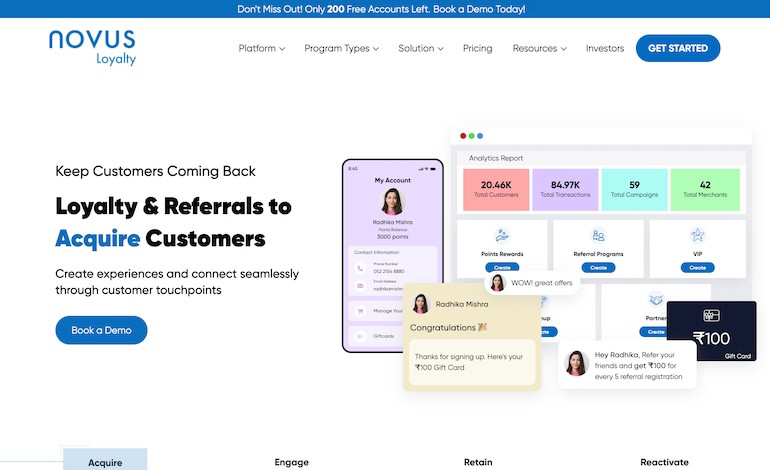Go to the Pricing page
The image size is (770, 470).
(477, 48)
